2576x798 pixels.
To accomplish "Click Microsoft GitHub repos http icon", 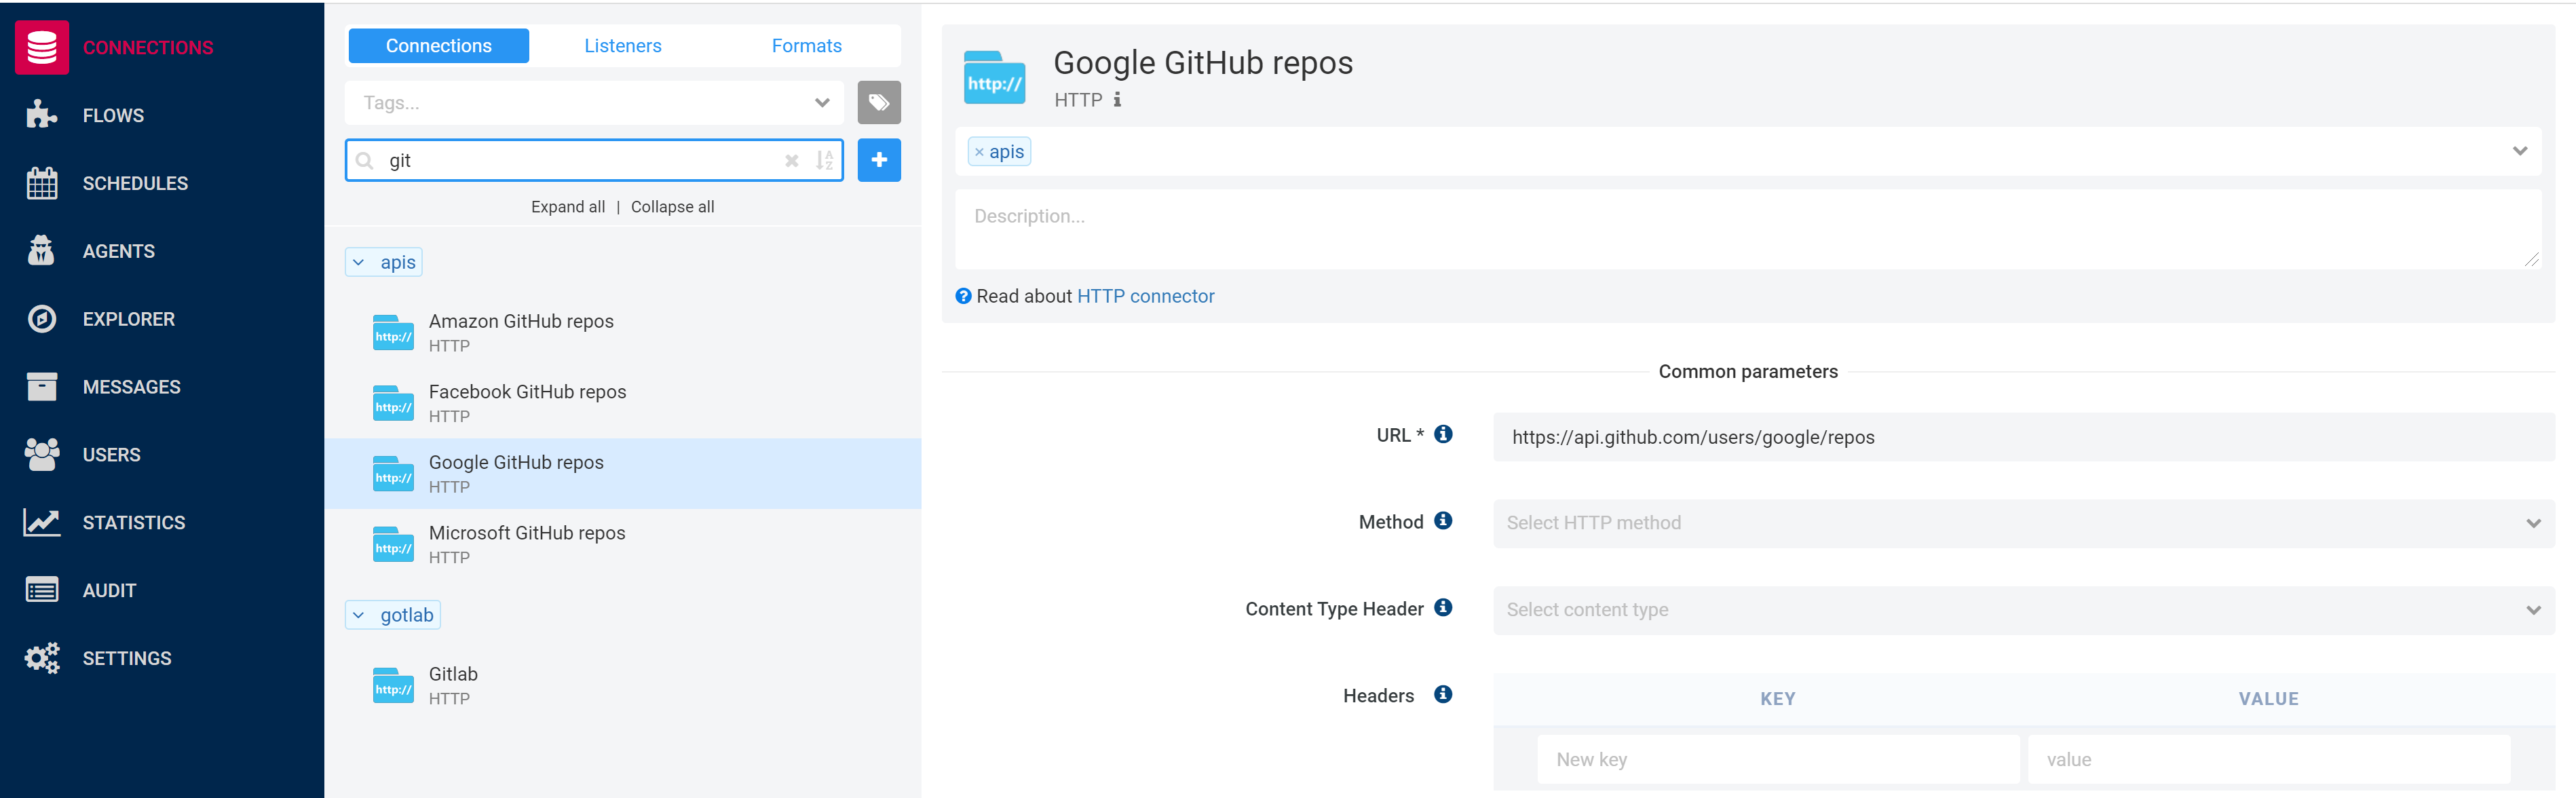I will click(x=393, y=544).
